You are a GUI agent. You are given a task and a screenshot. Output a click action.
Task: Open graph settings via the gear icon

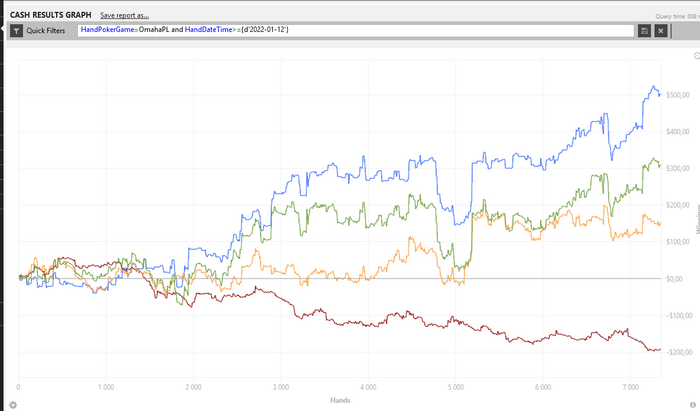pos(13,405)
